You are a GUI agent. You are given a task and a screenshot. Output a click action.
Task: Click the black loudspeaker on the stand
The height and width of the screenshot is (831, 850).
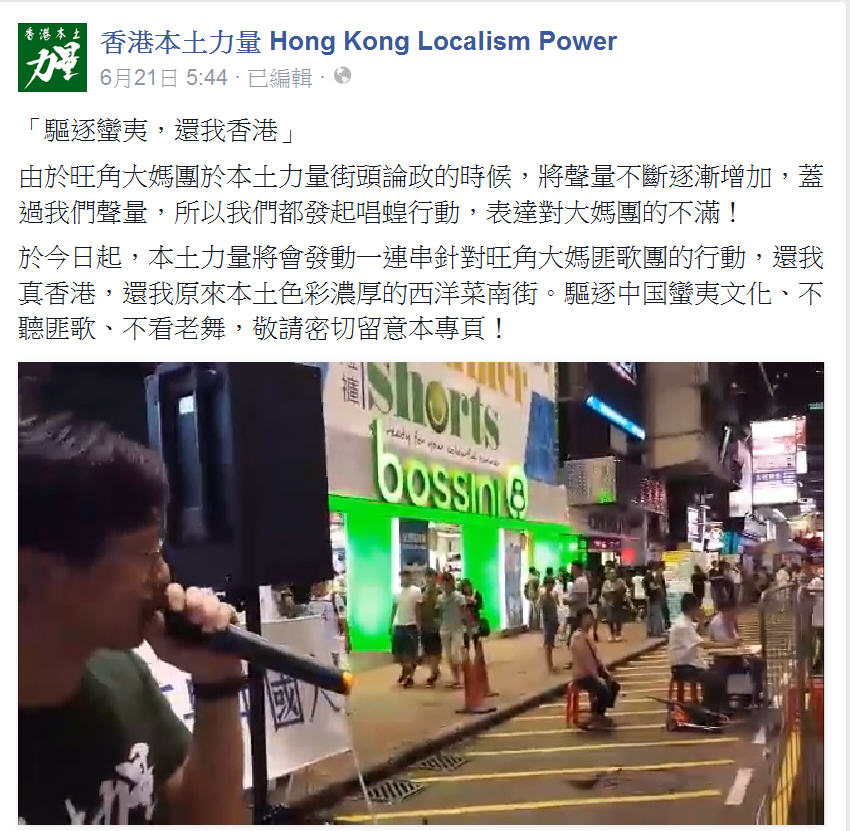coord(242,477)
